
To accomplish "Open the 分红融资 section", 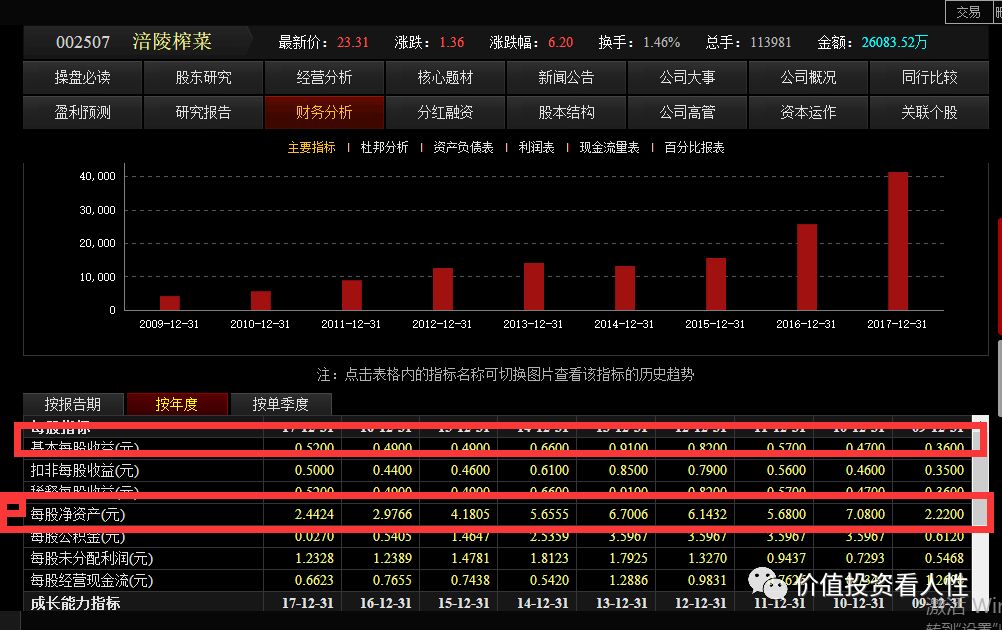I will 445,112.
